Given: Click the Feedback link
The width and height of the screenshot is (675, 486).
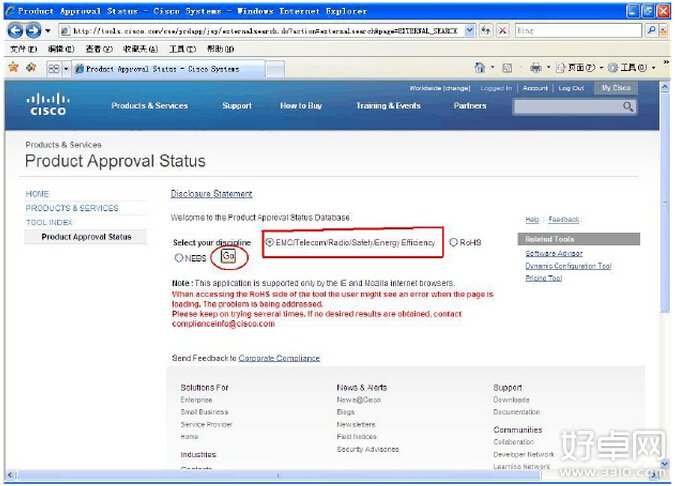Looking at the screenshot, I should point(564,220).
